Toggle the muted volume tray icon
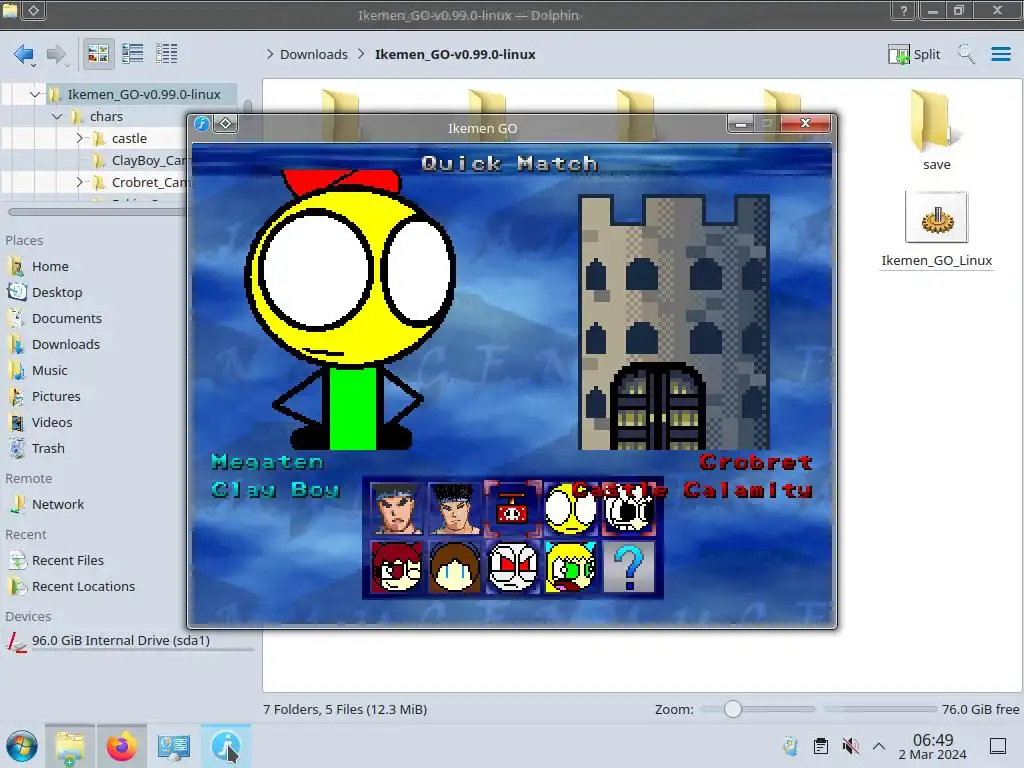This screenshot has width=1024, height=768. coord(850,746)
